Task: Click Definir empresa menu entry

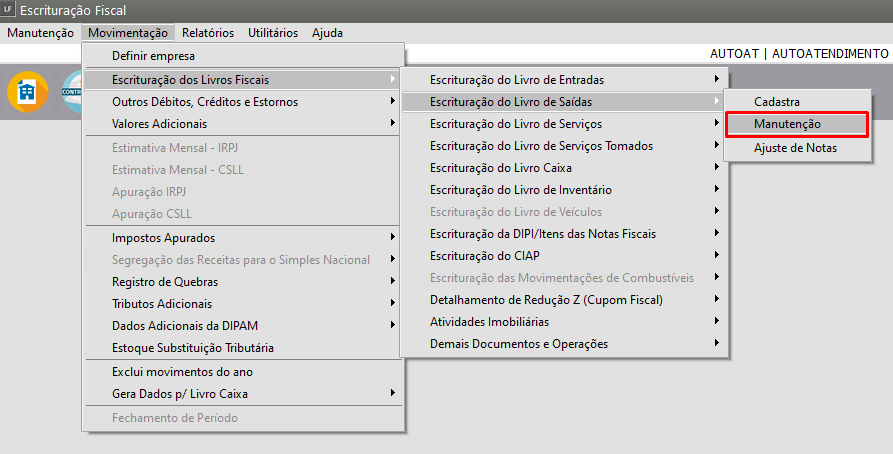Action: point(154,56)
